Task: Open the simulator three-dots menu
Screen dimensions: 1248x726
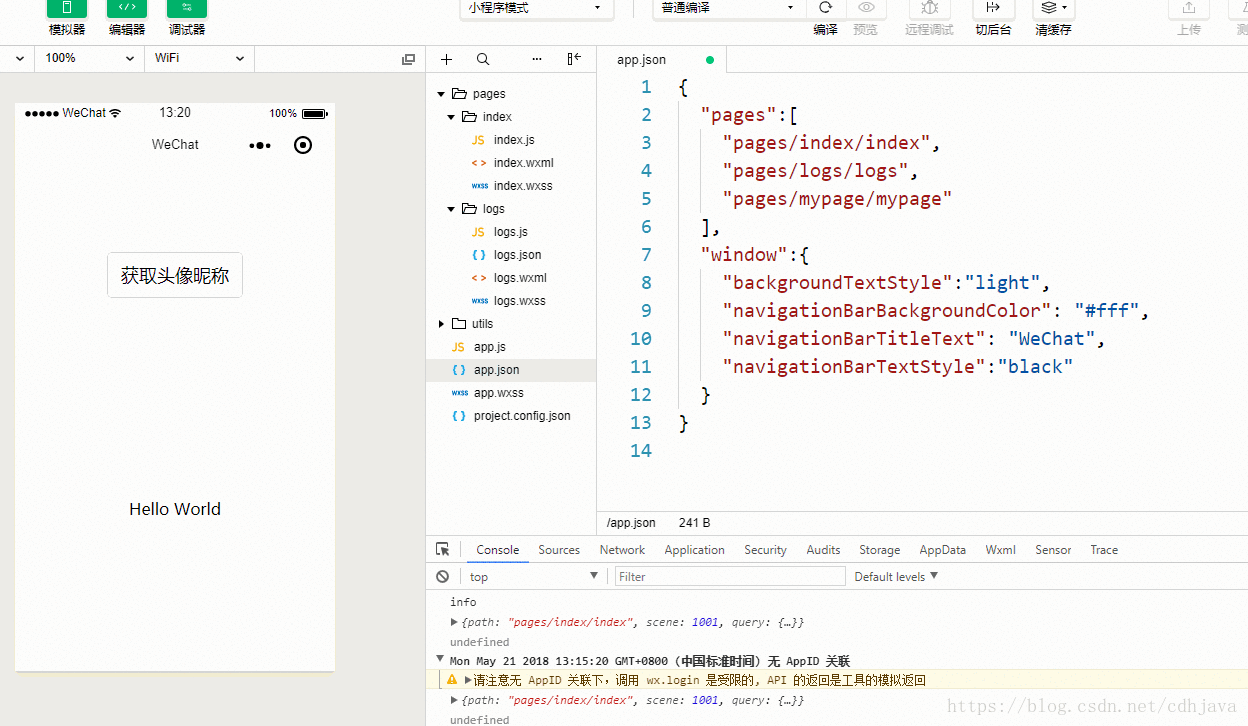Action: (260, 145)
